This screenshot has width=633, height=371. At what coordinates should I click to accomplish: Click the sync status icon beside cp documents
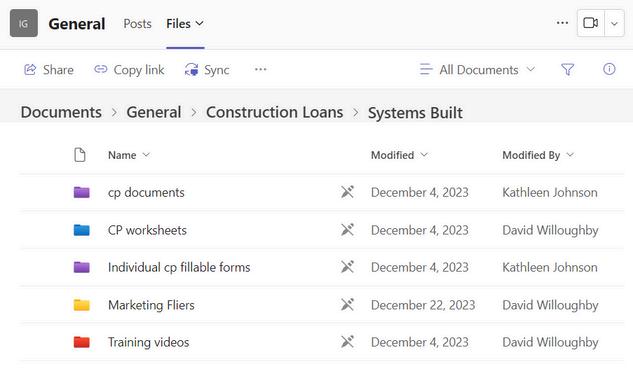[347, 192]
